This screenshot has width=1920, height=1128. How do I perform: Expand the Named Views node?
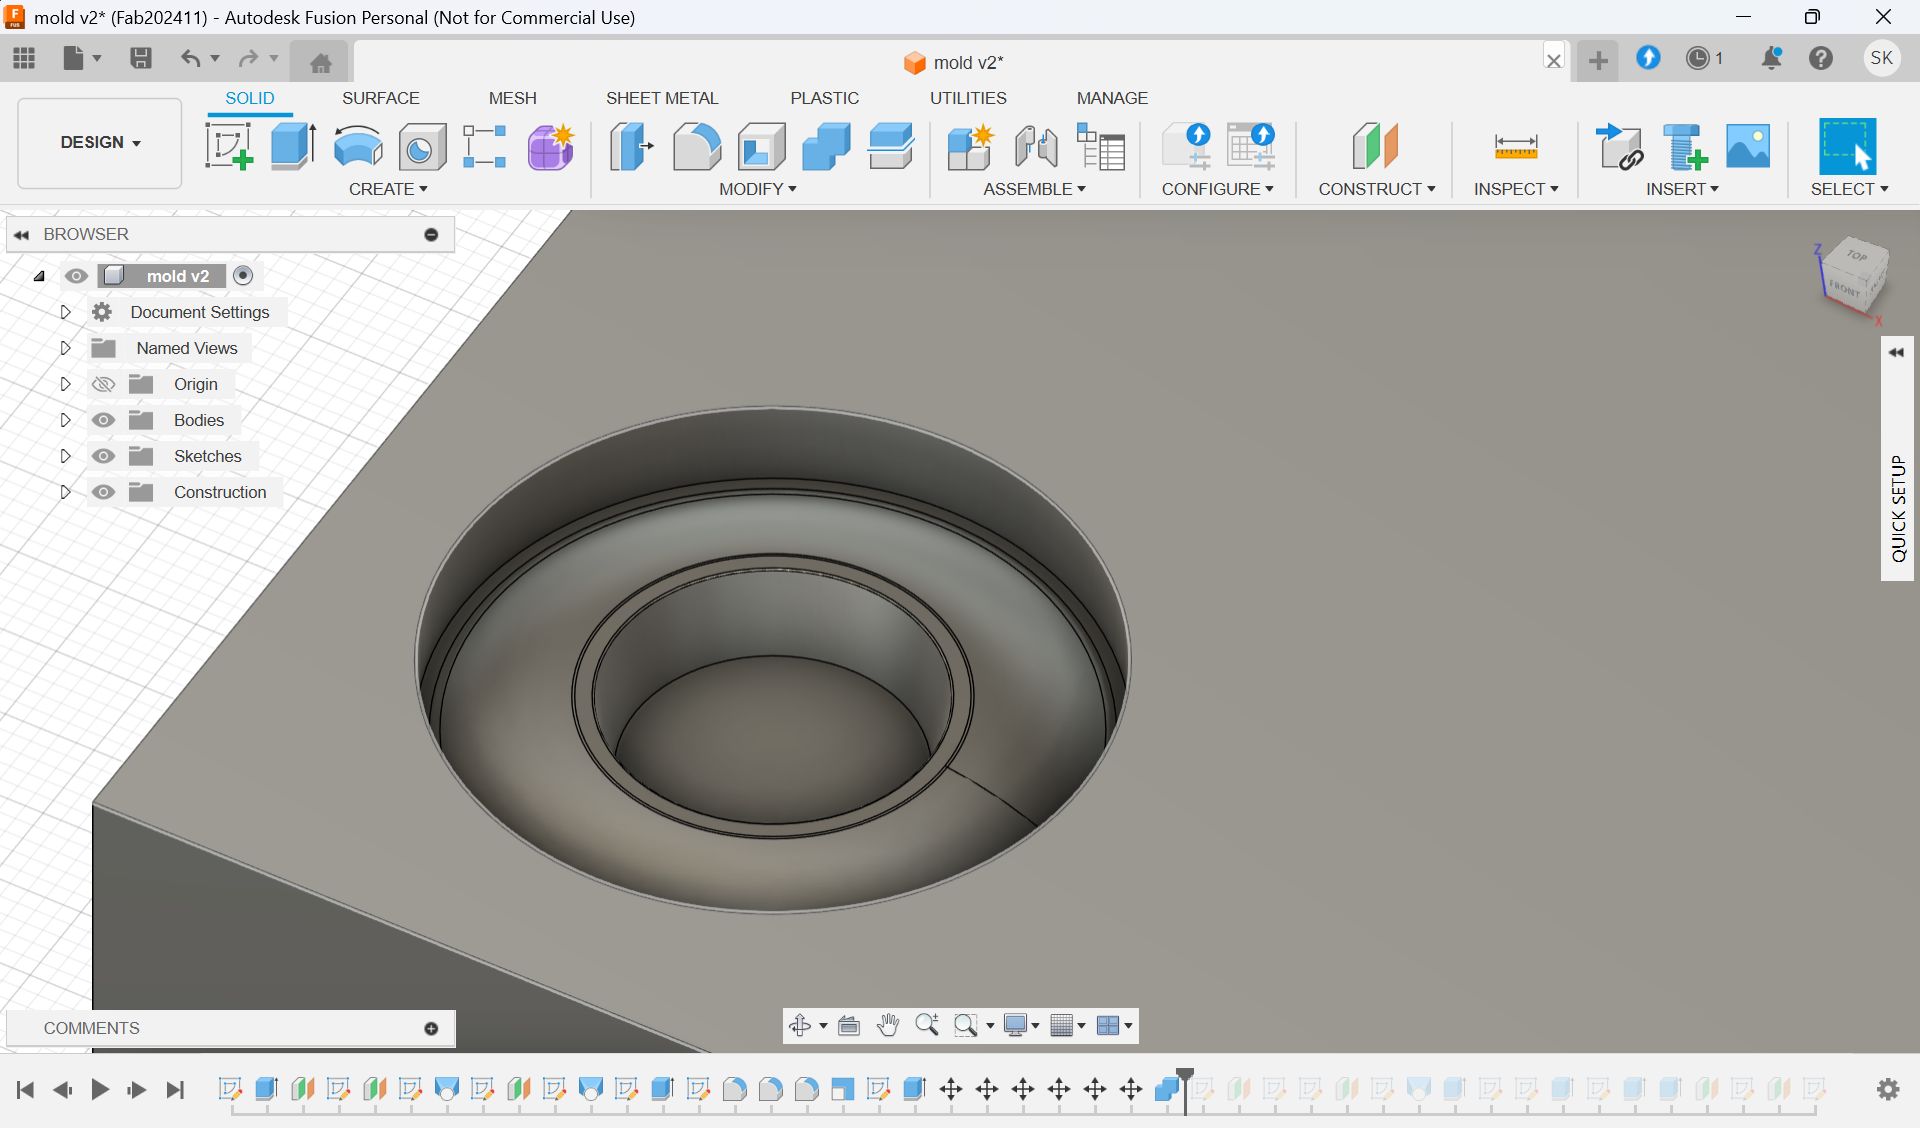tap(65, 348)
